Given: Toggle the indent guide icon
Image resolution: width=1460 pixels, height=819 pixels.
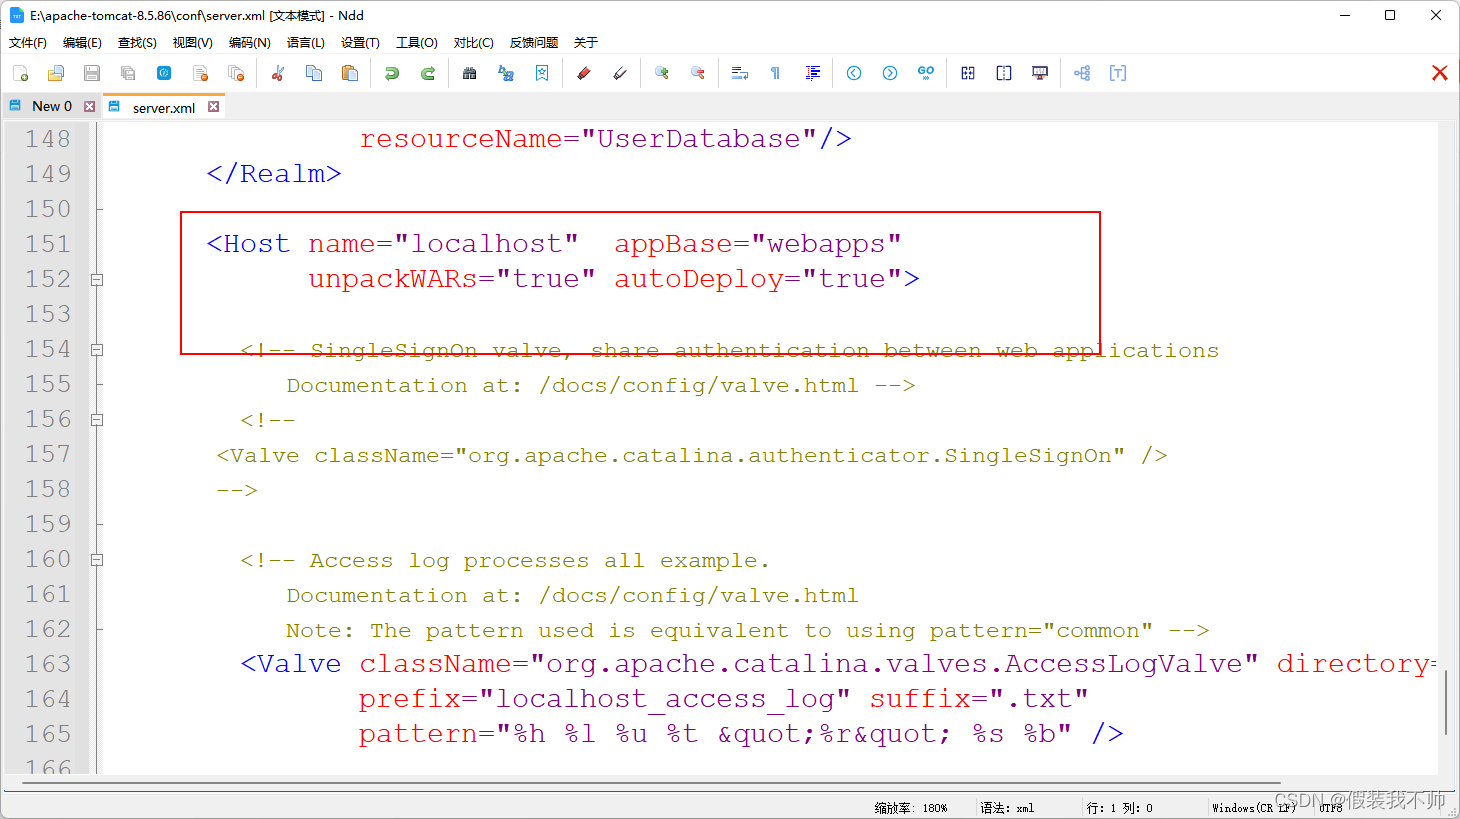Looking at the screenshot, I should (x=812, y=73).
